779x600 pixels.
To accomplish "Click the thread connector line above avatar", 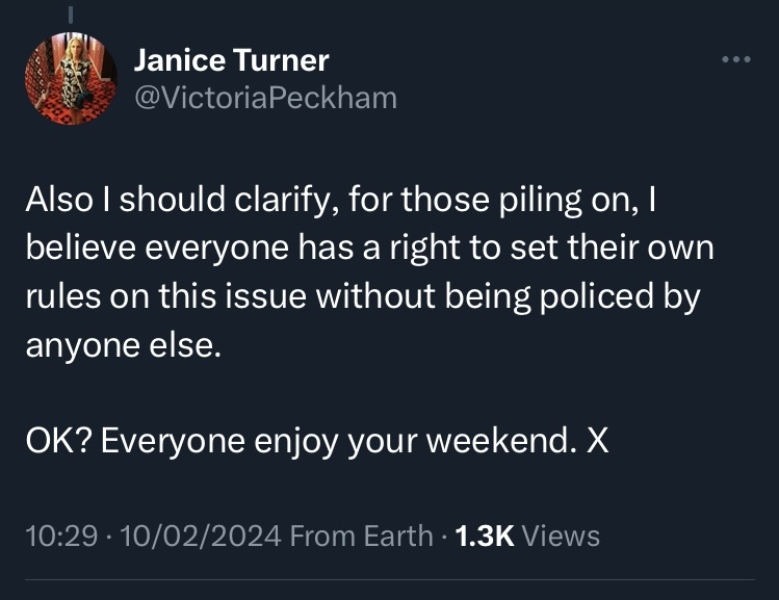I will [71, 13].
